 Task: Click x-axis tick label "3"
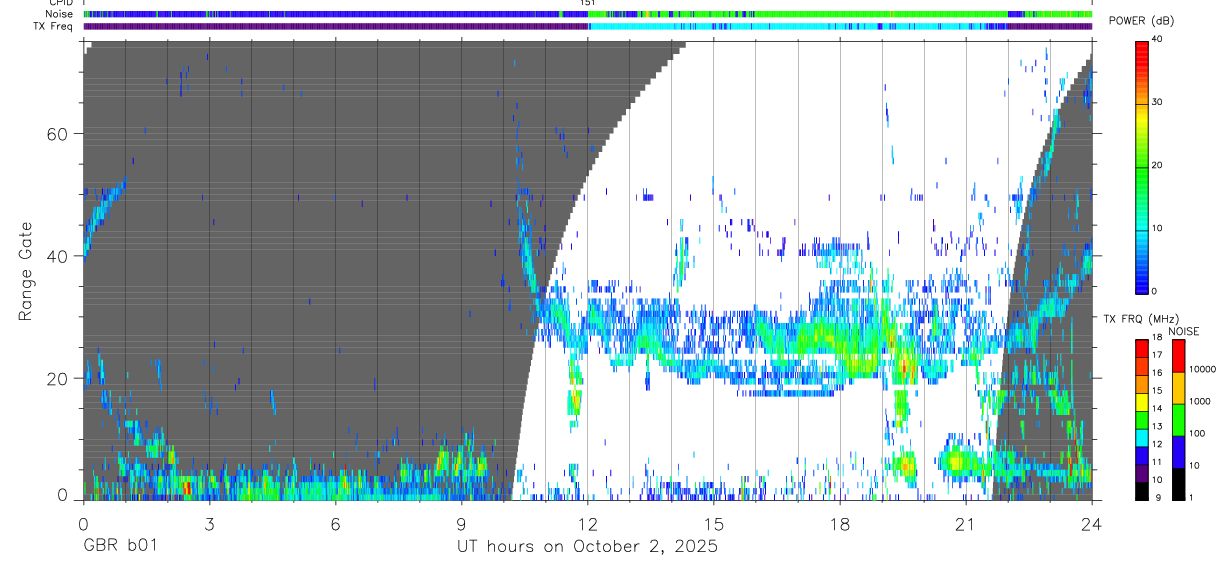point(209,523)
